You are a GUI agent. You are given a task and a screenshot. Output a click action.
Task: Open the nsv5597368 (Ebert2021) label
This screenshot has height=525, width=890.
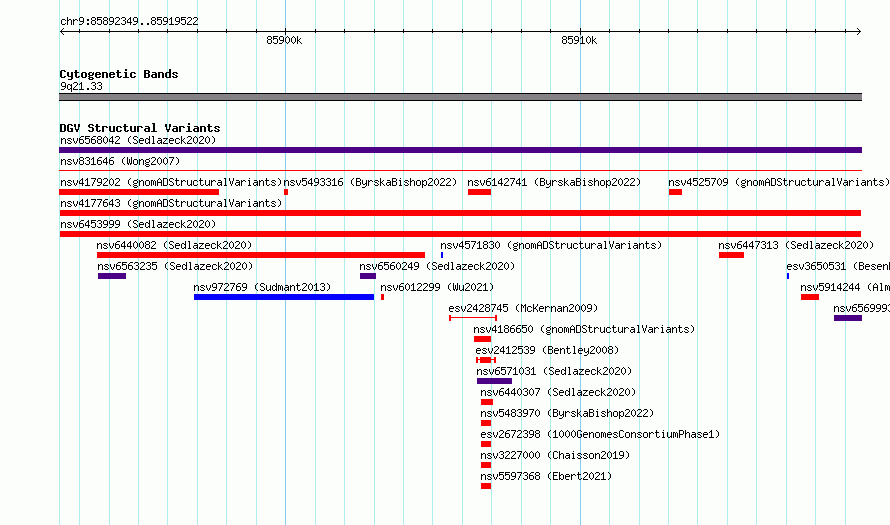[x=546, y=476]
